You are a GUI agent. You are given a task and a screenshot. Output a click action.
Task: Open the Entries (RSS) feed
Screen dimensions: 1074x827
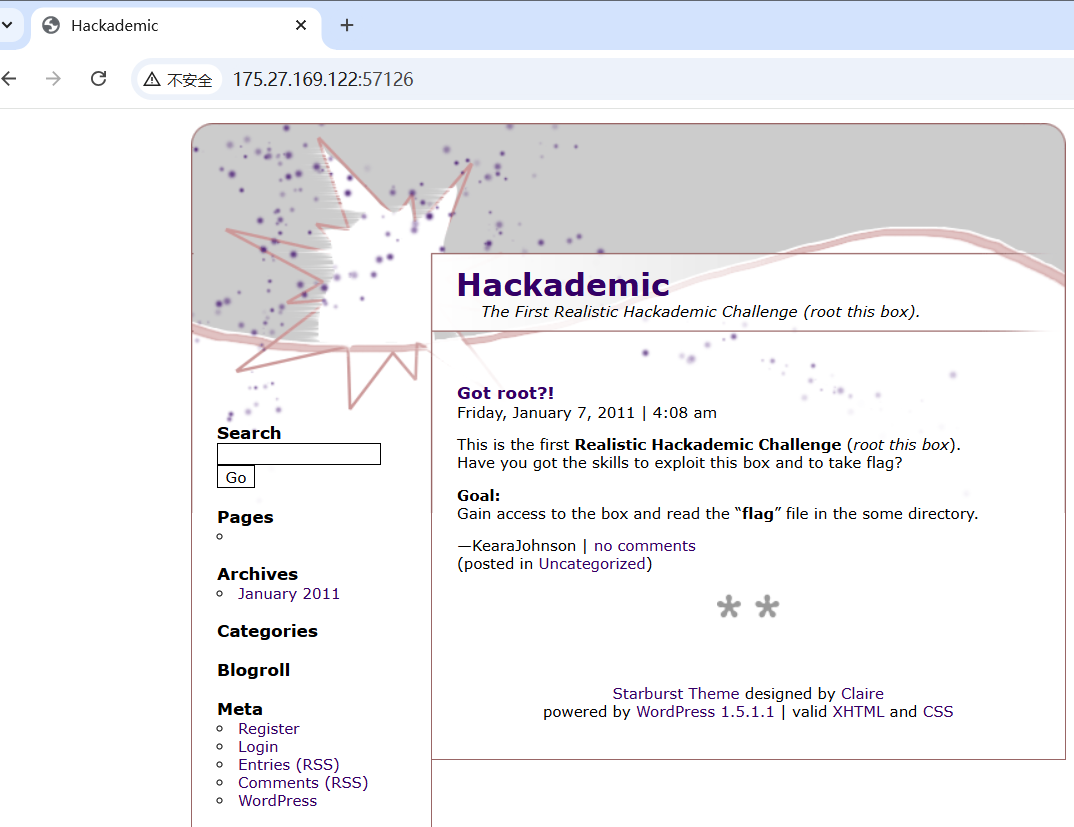288,765
